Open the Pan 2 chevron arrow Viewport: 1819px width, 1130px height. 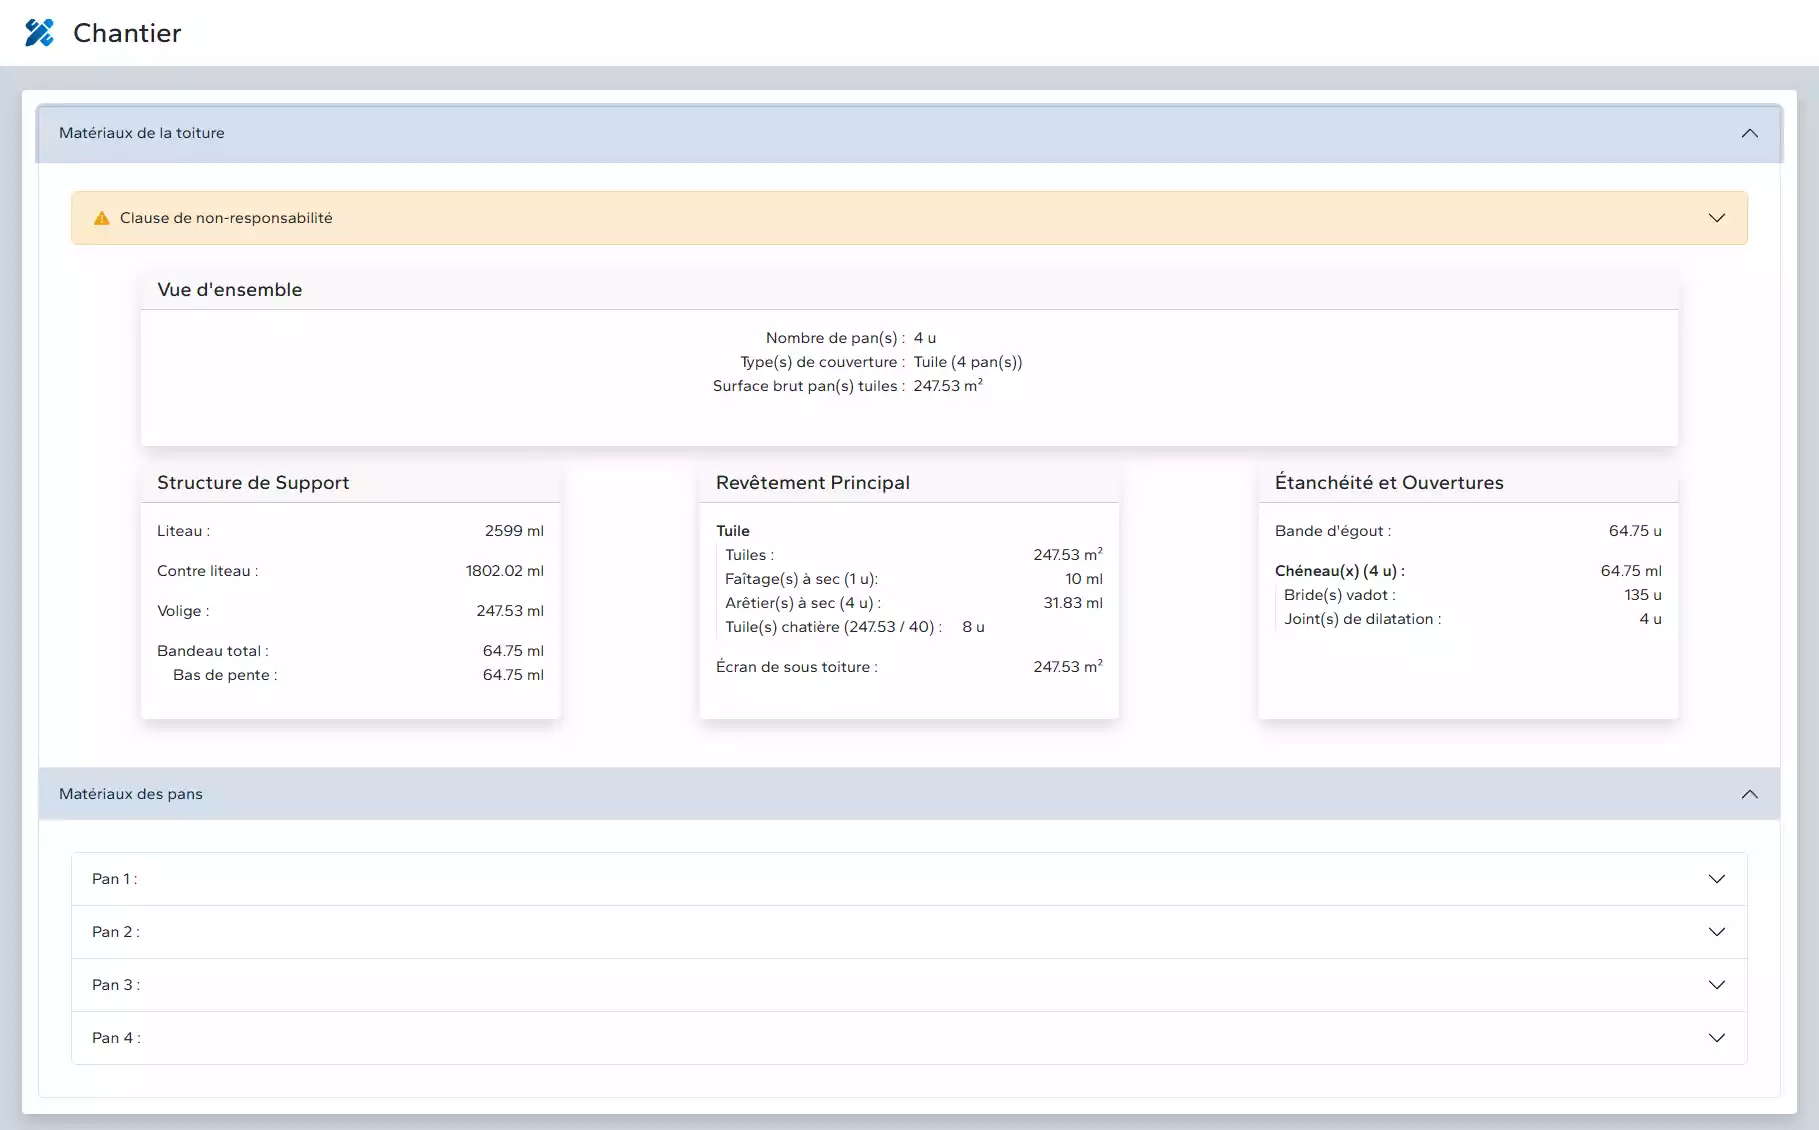pyautogui.click(x=1716, y=932)
